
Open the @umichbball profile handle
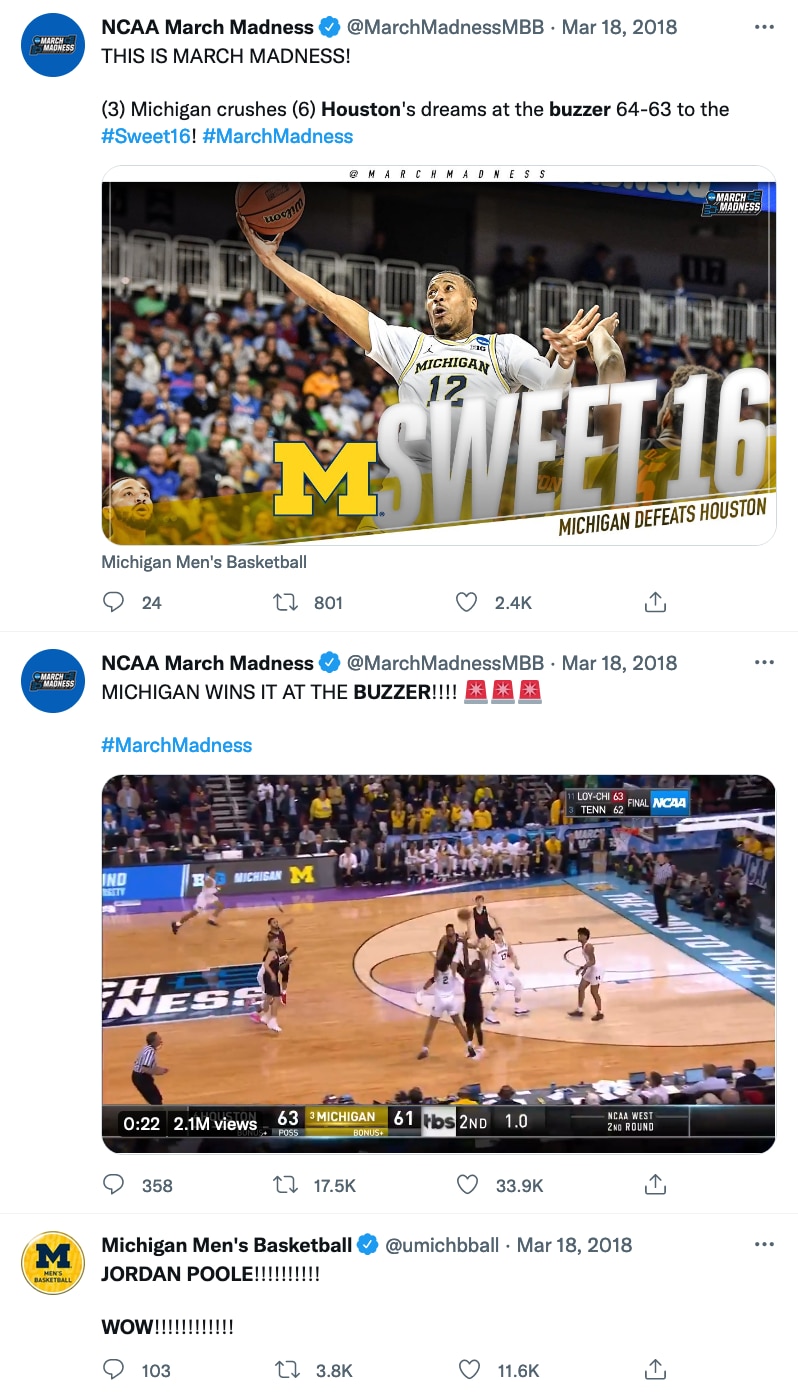pos(442,1245)
